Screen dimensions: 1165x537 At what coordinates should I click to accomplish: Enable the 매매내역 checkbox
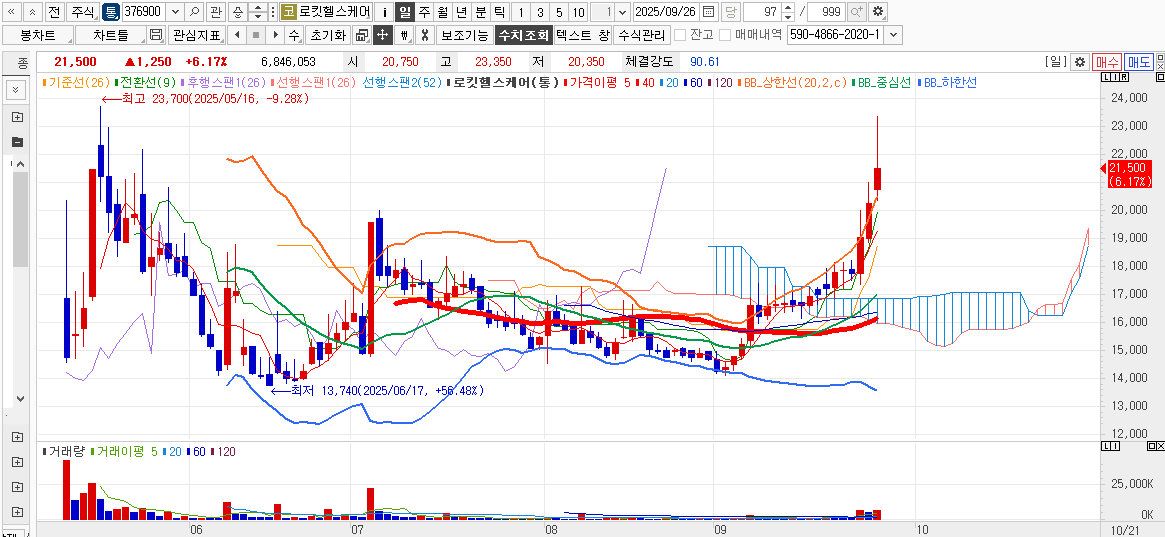pyautogui.click(x=725, y=35)
